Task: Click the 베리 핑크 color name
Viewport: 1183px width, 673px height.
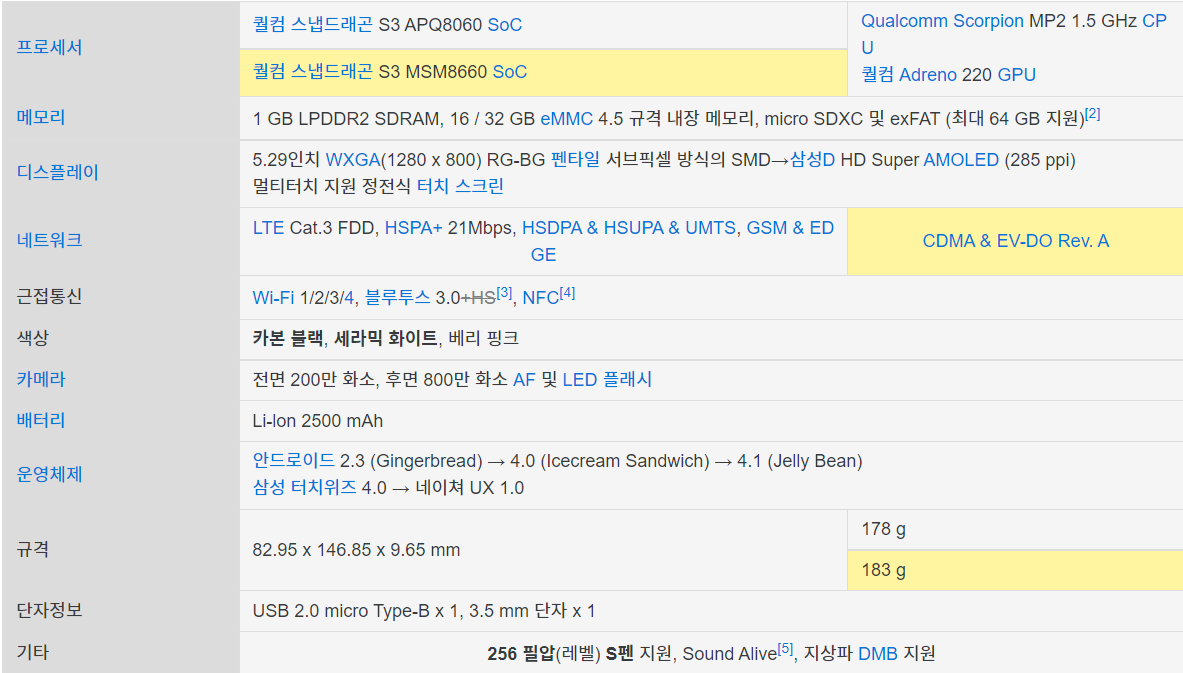Action: pyautogui.click(x=484, y=339)
